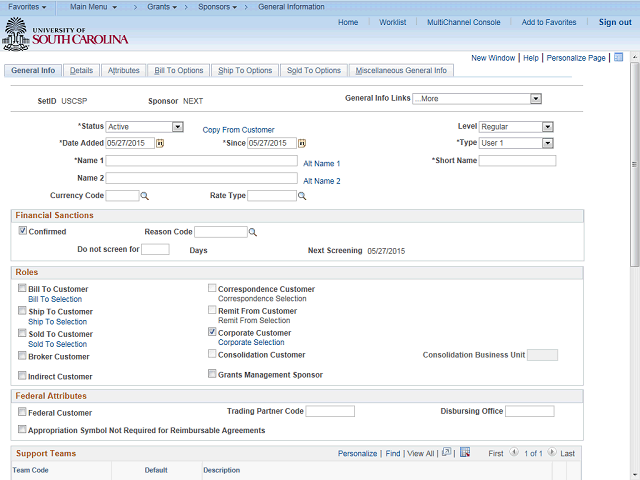Screen dimensions: 640x480
Task: Click the next row arrow in Support Teams
Action: click(x=553, y=453)
